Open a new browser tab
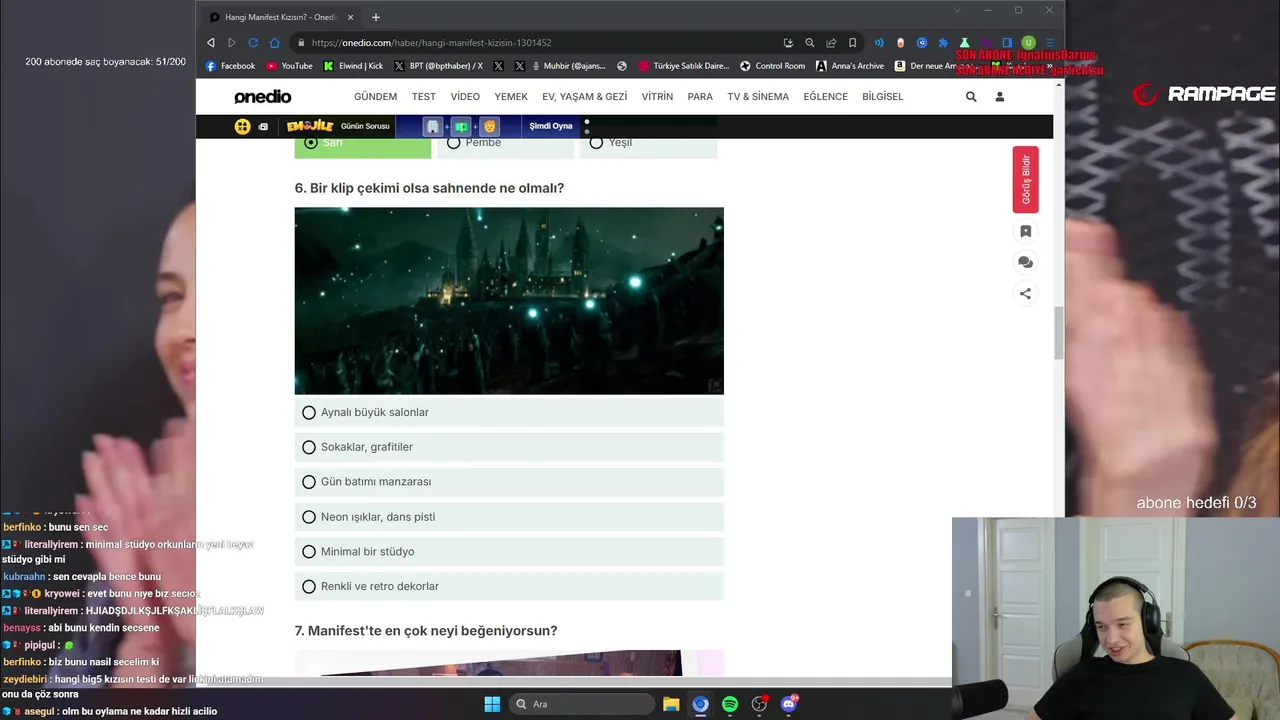 [x=376, y=17]
